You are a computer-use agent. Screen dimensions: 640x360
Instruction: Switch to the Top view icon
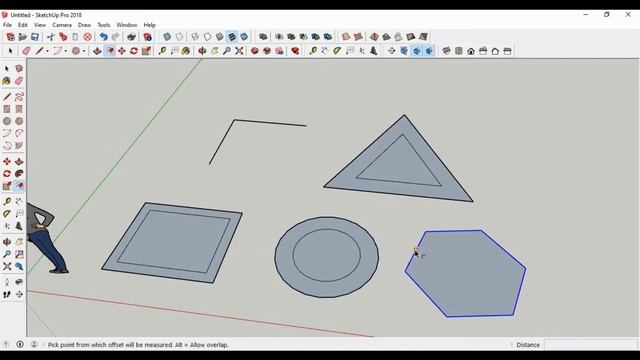point(459,51)
